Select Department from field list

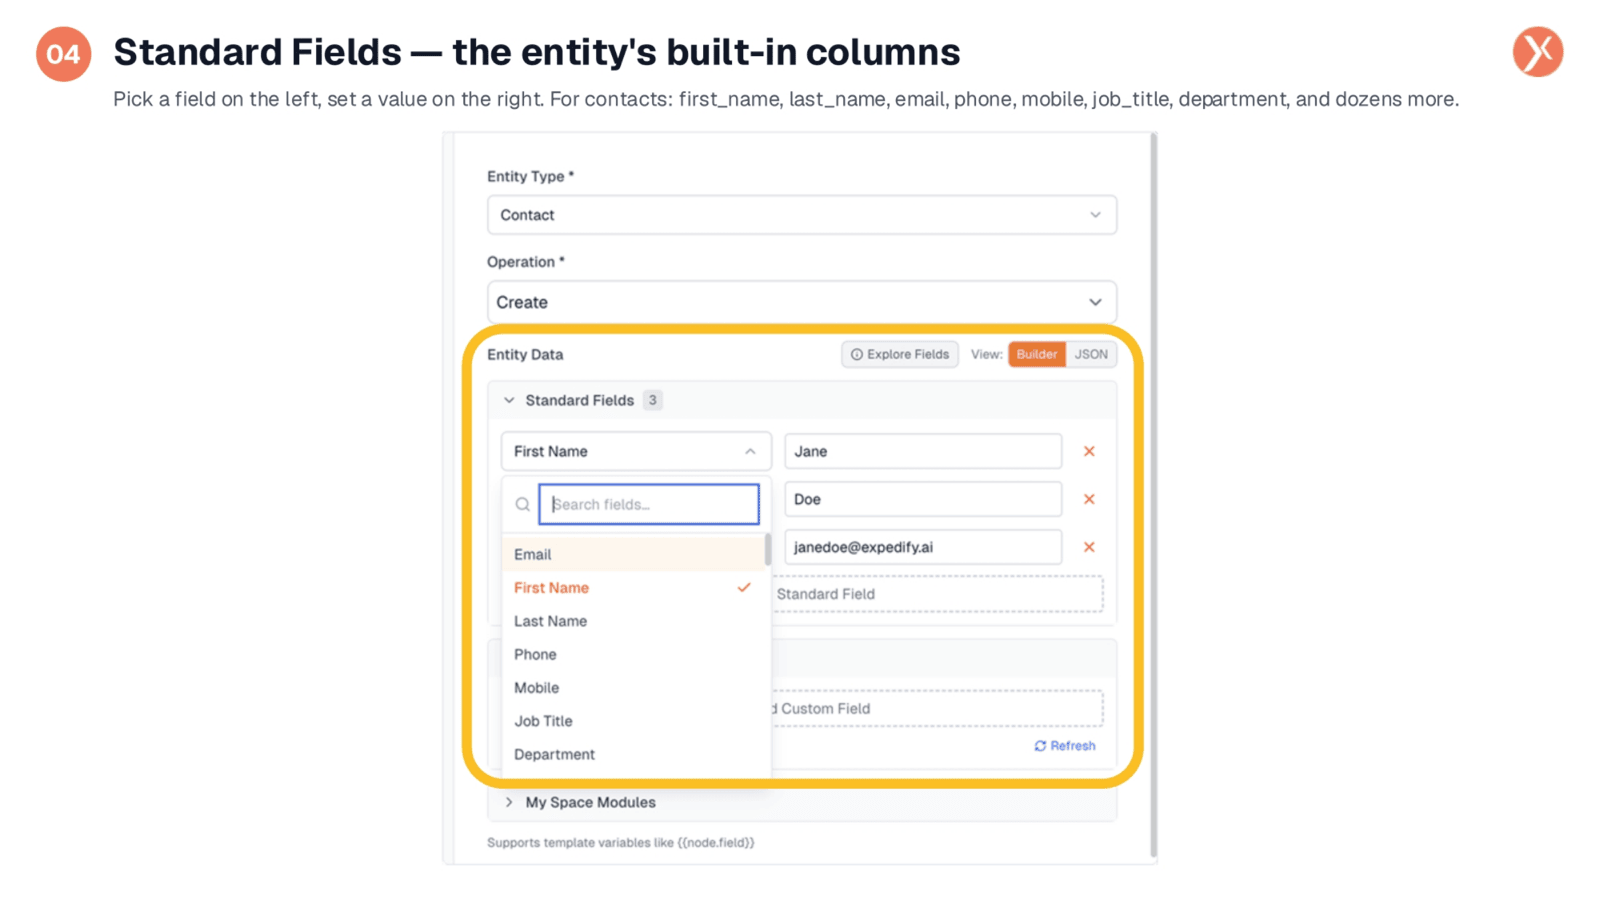pos(634,754)
